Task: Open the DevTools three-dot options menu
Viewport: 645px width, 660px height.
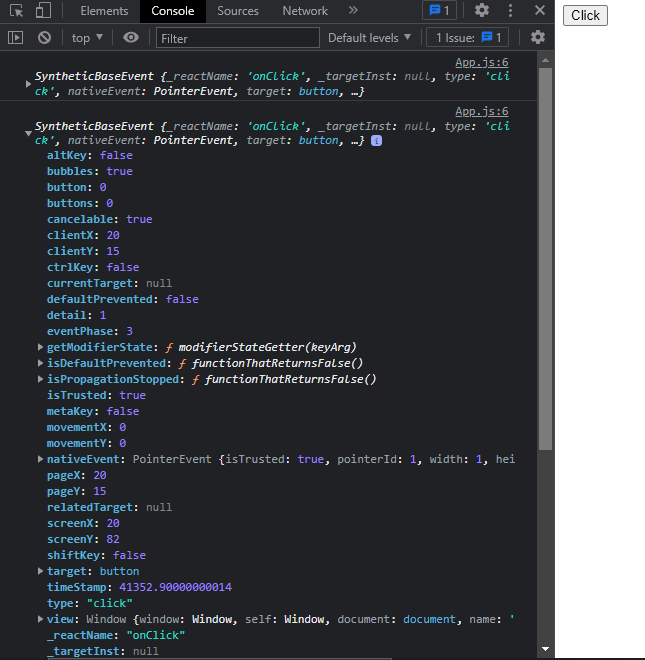Action: (511, 11)
